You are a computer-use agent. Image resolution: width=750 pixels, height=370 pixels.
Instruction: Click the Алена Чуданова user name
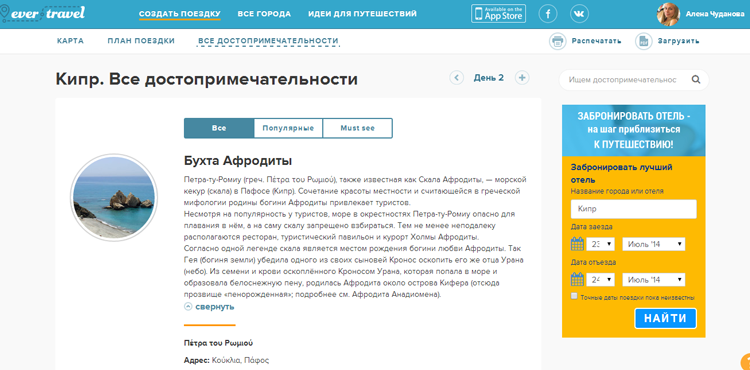point(715,14)
